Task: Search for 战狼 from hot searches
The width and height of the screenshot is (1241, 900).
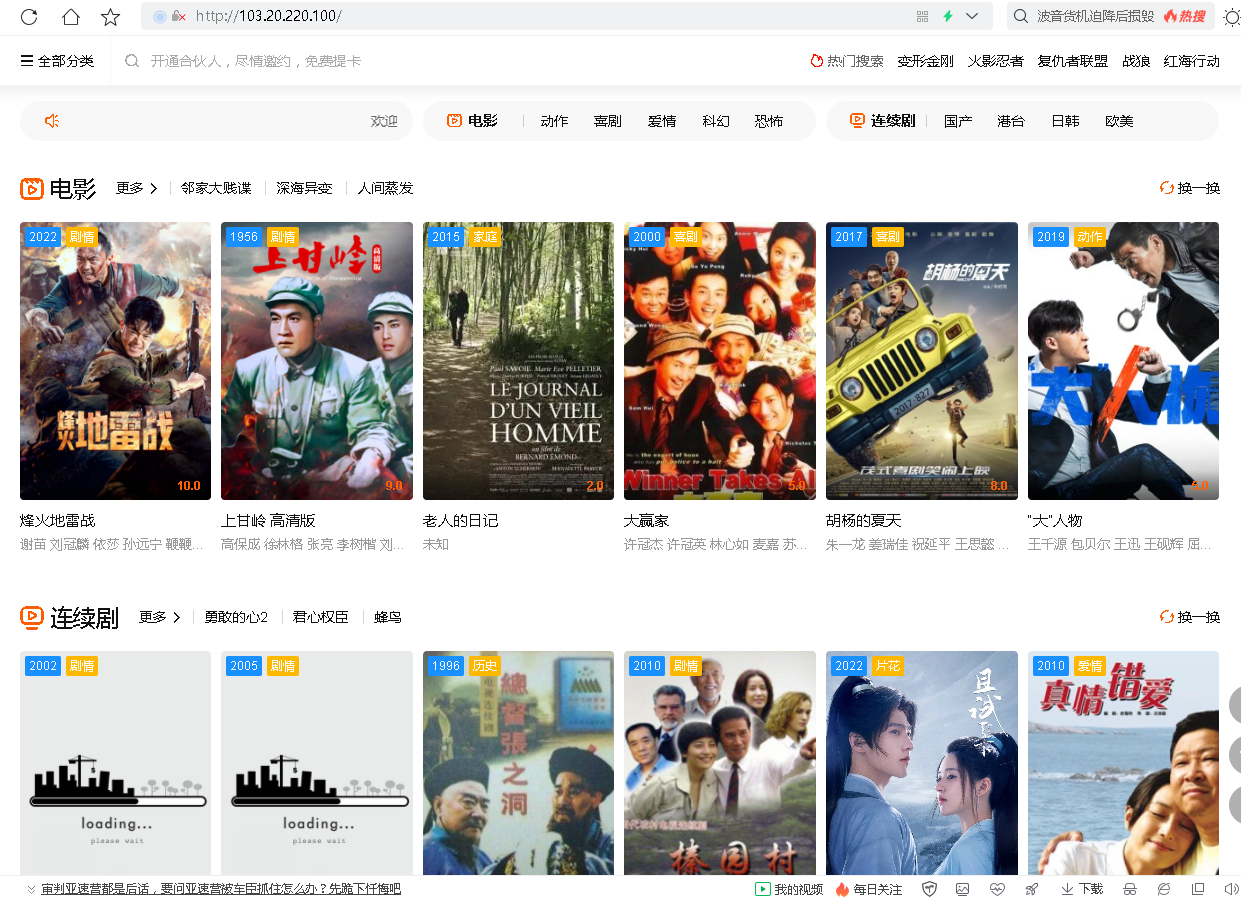Action: coord(1136,61)
